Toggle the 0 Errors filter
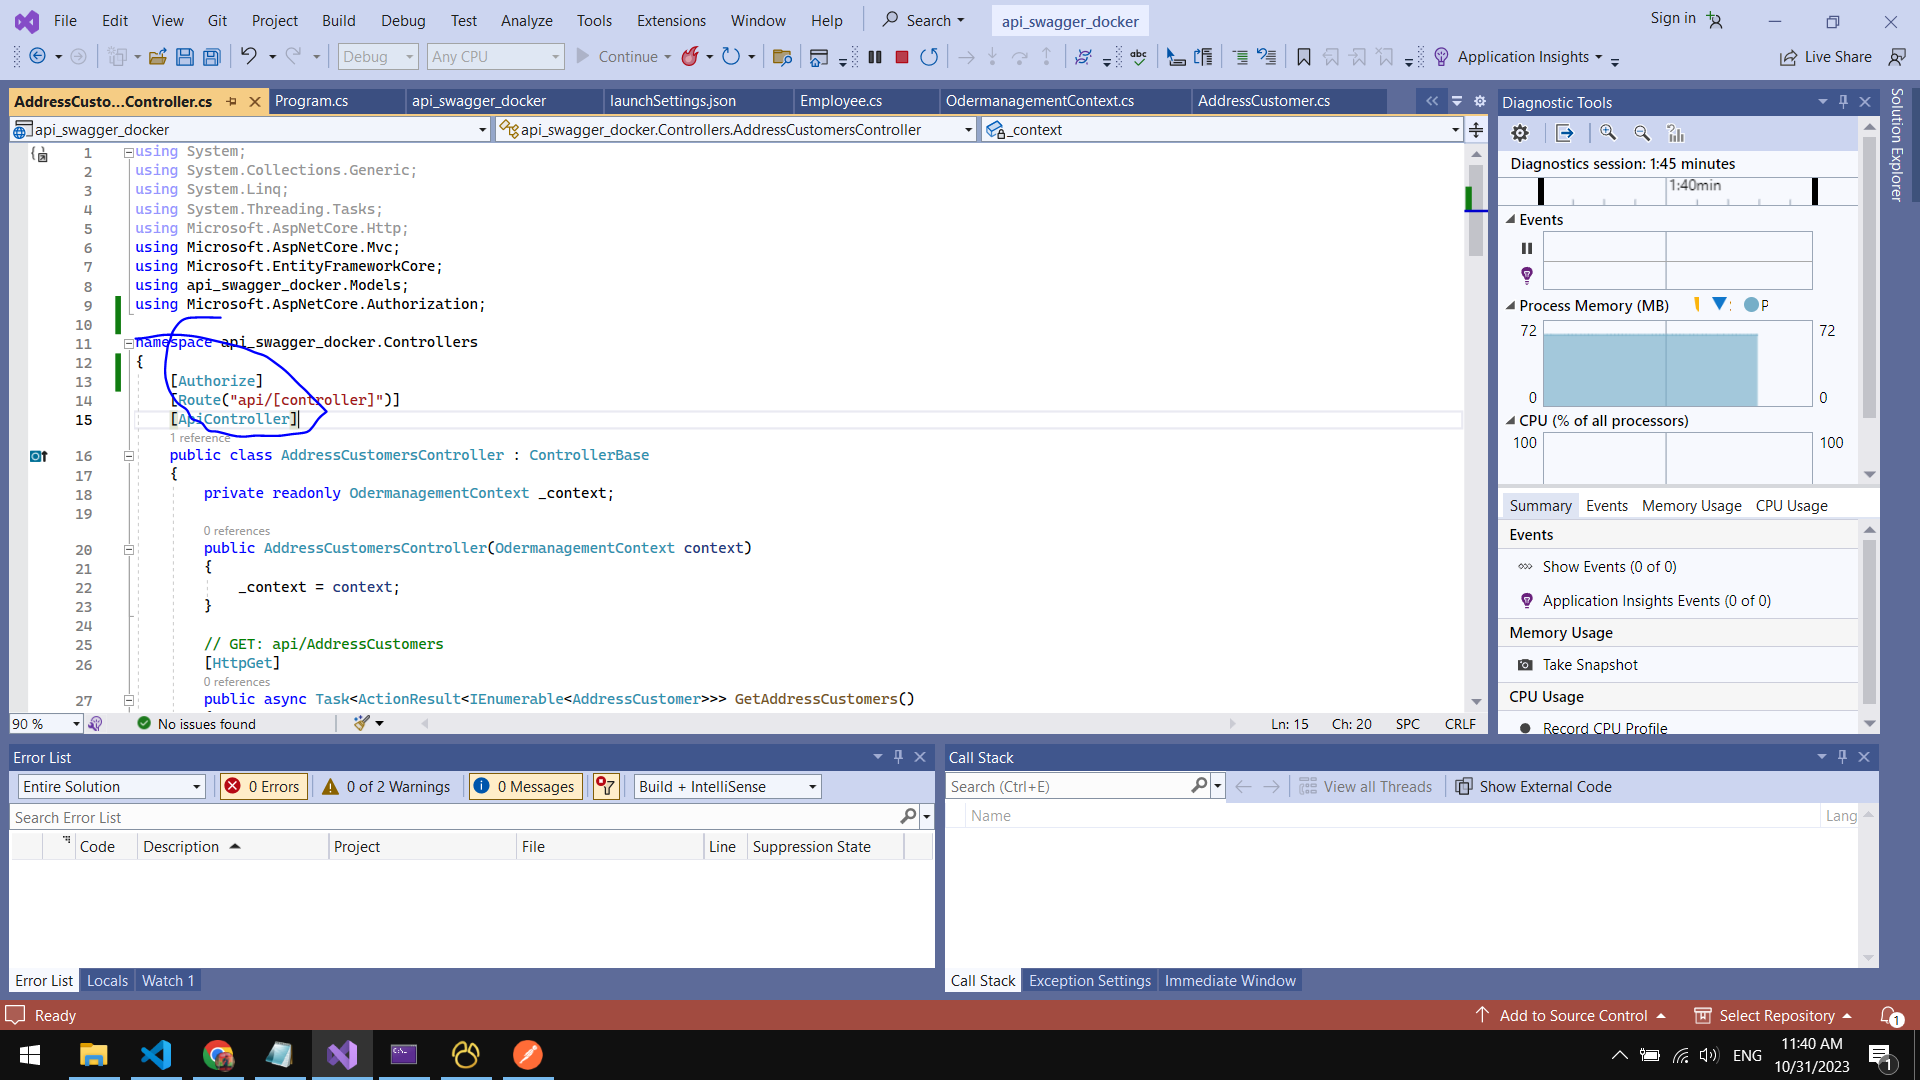1920x1080 pixels. 264,787
